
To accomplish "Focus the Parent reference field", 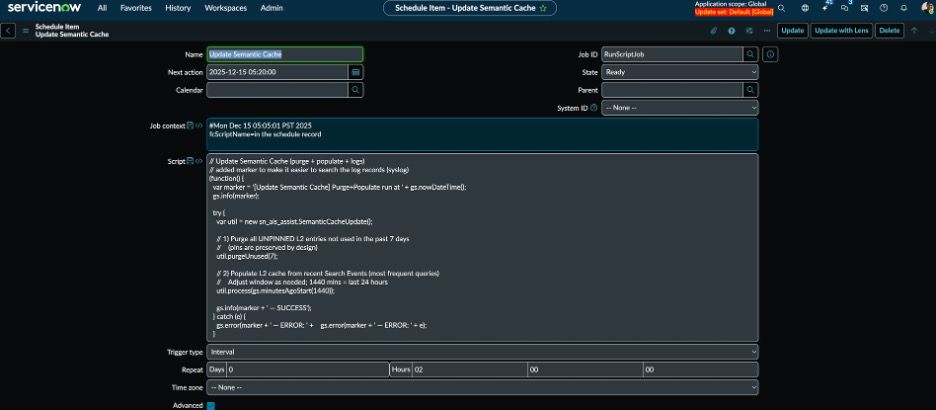I will coord(672,90).
